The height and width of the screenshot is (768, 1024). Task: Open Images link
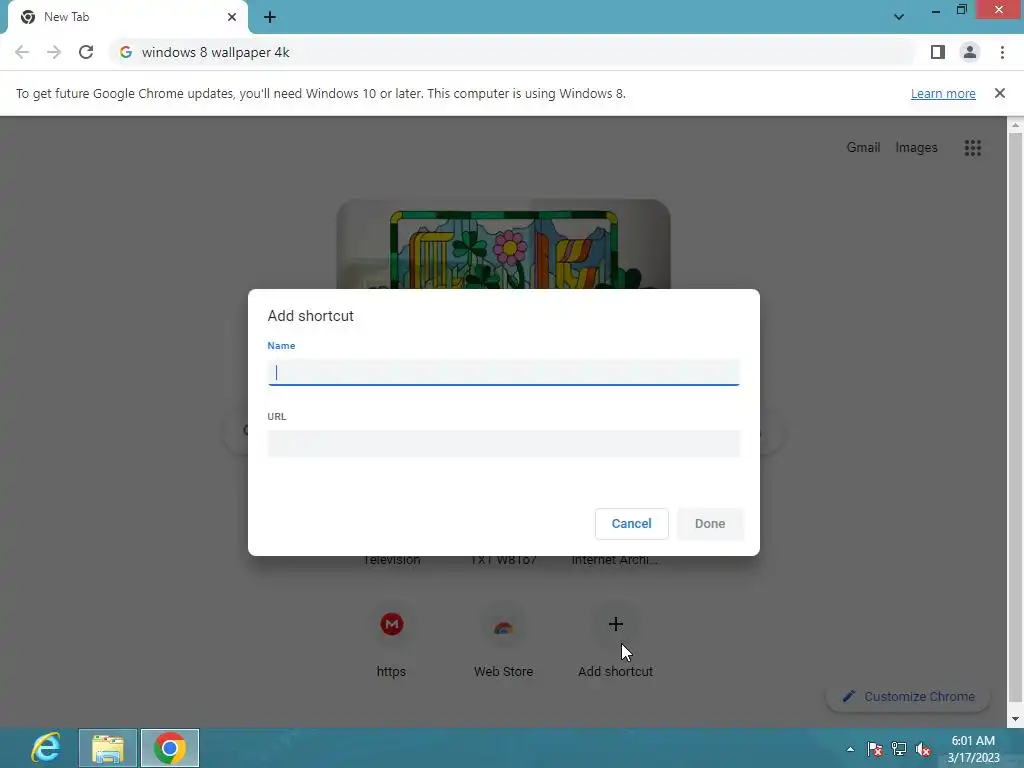tap(916, 148)
